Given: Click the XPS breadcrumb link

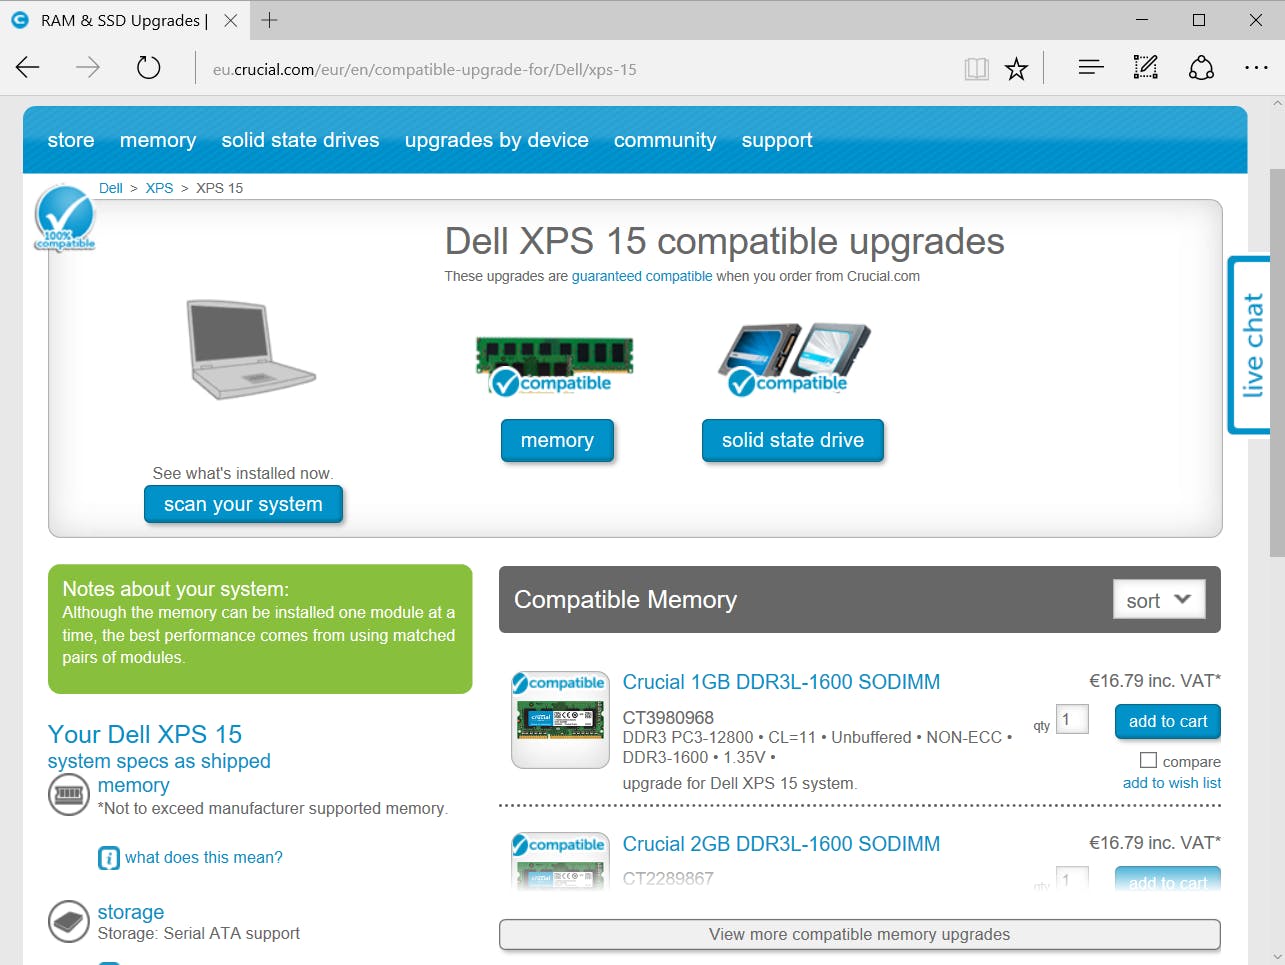Looking at the screenshot, I should pyautogui.click(x=159, y=188).
